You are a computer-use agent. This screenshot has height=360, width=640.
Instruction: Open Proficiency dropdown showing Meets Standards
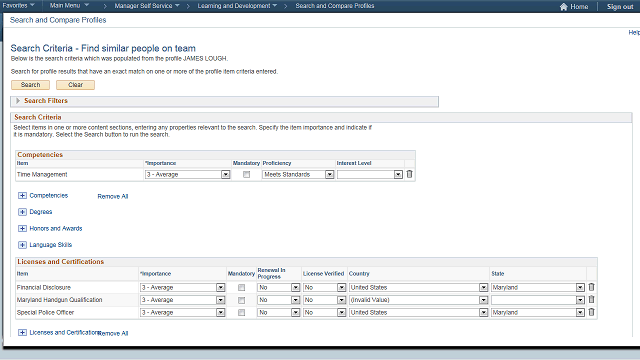point(298,174)
